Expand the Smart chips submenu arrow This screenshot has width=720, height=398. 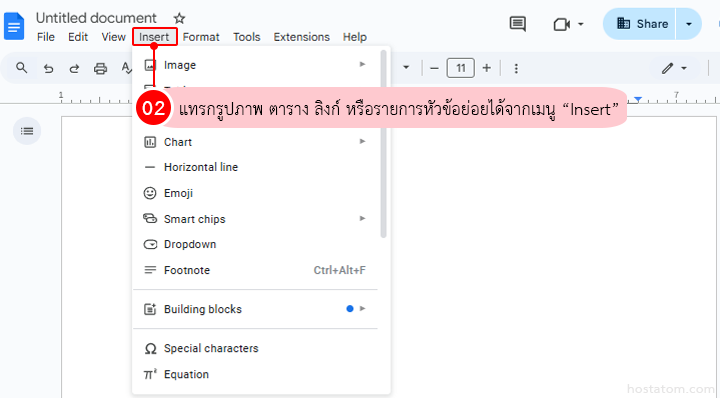(362, 219)
